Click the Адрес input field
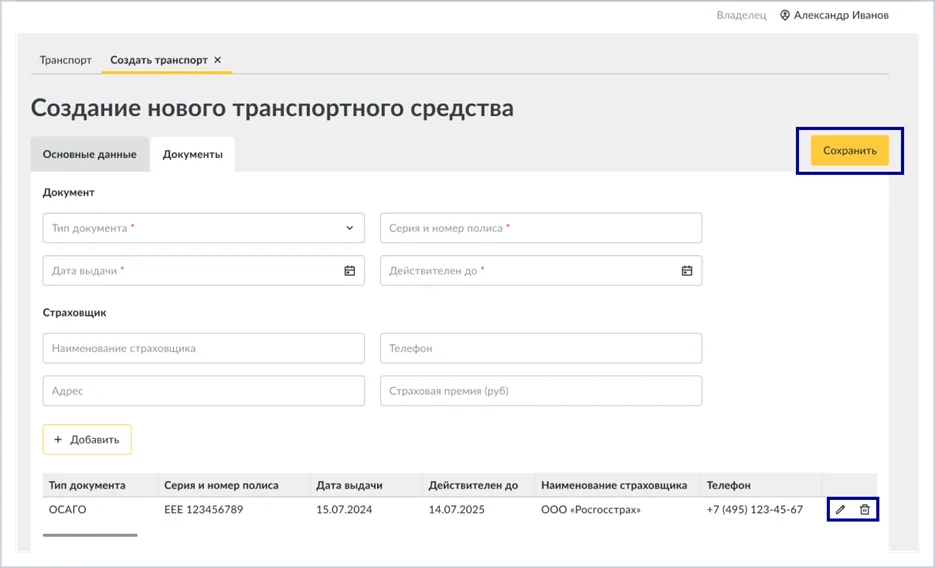The image size is (935, 568). pos(203,391)
